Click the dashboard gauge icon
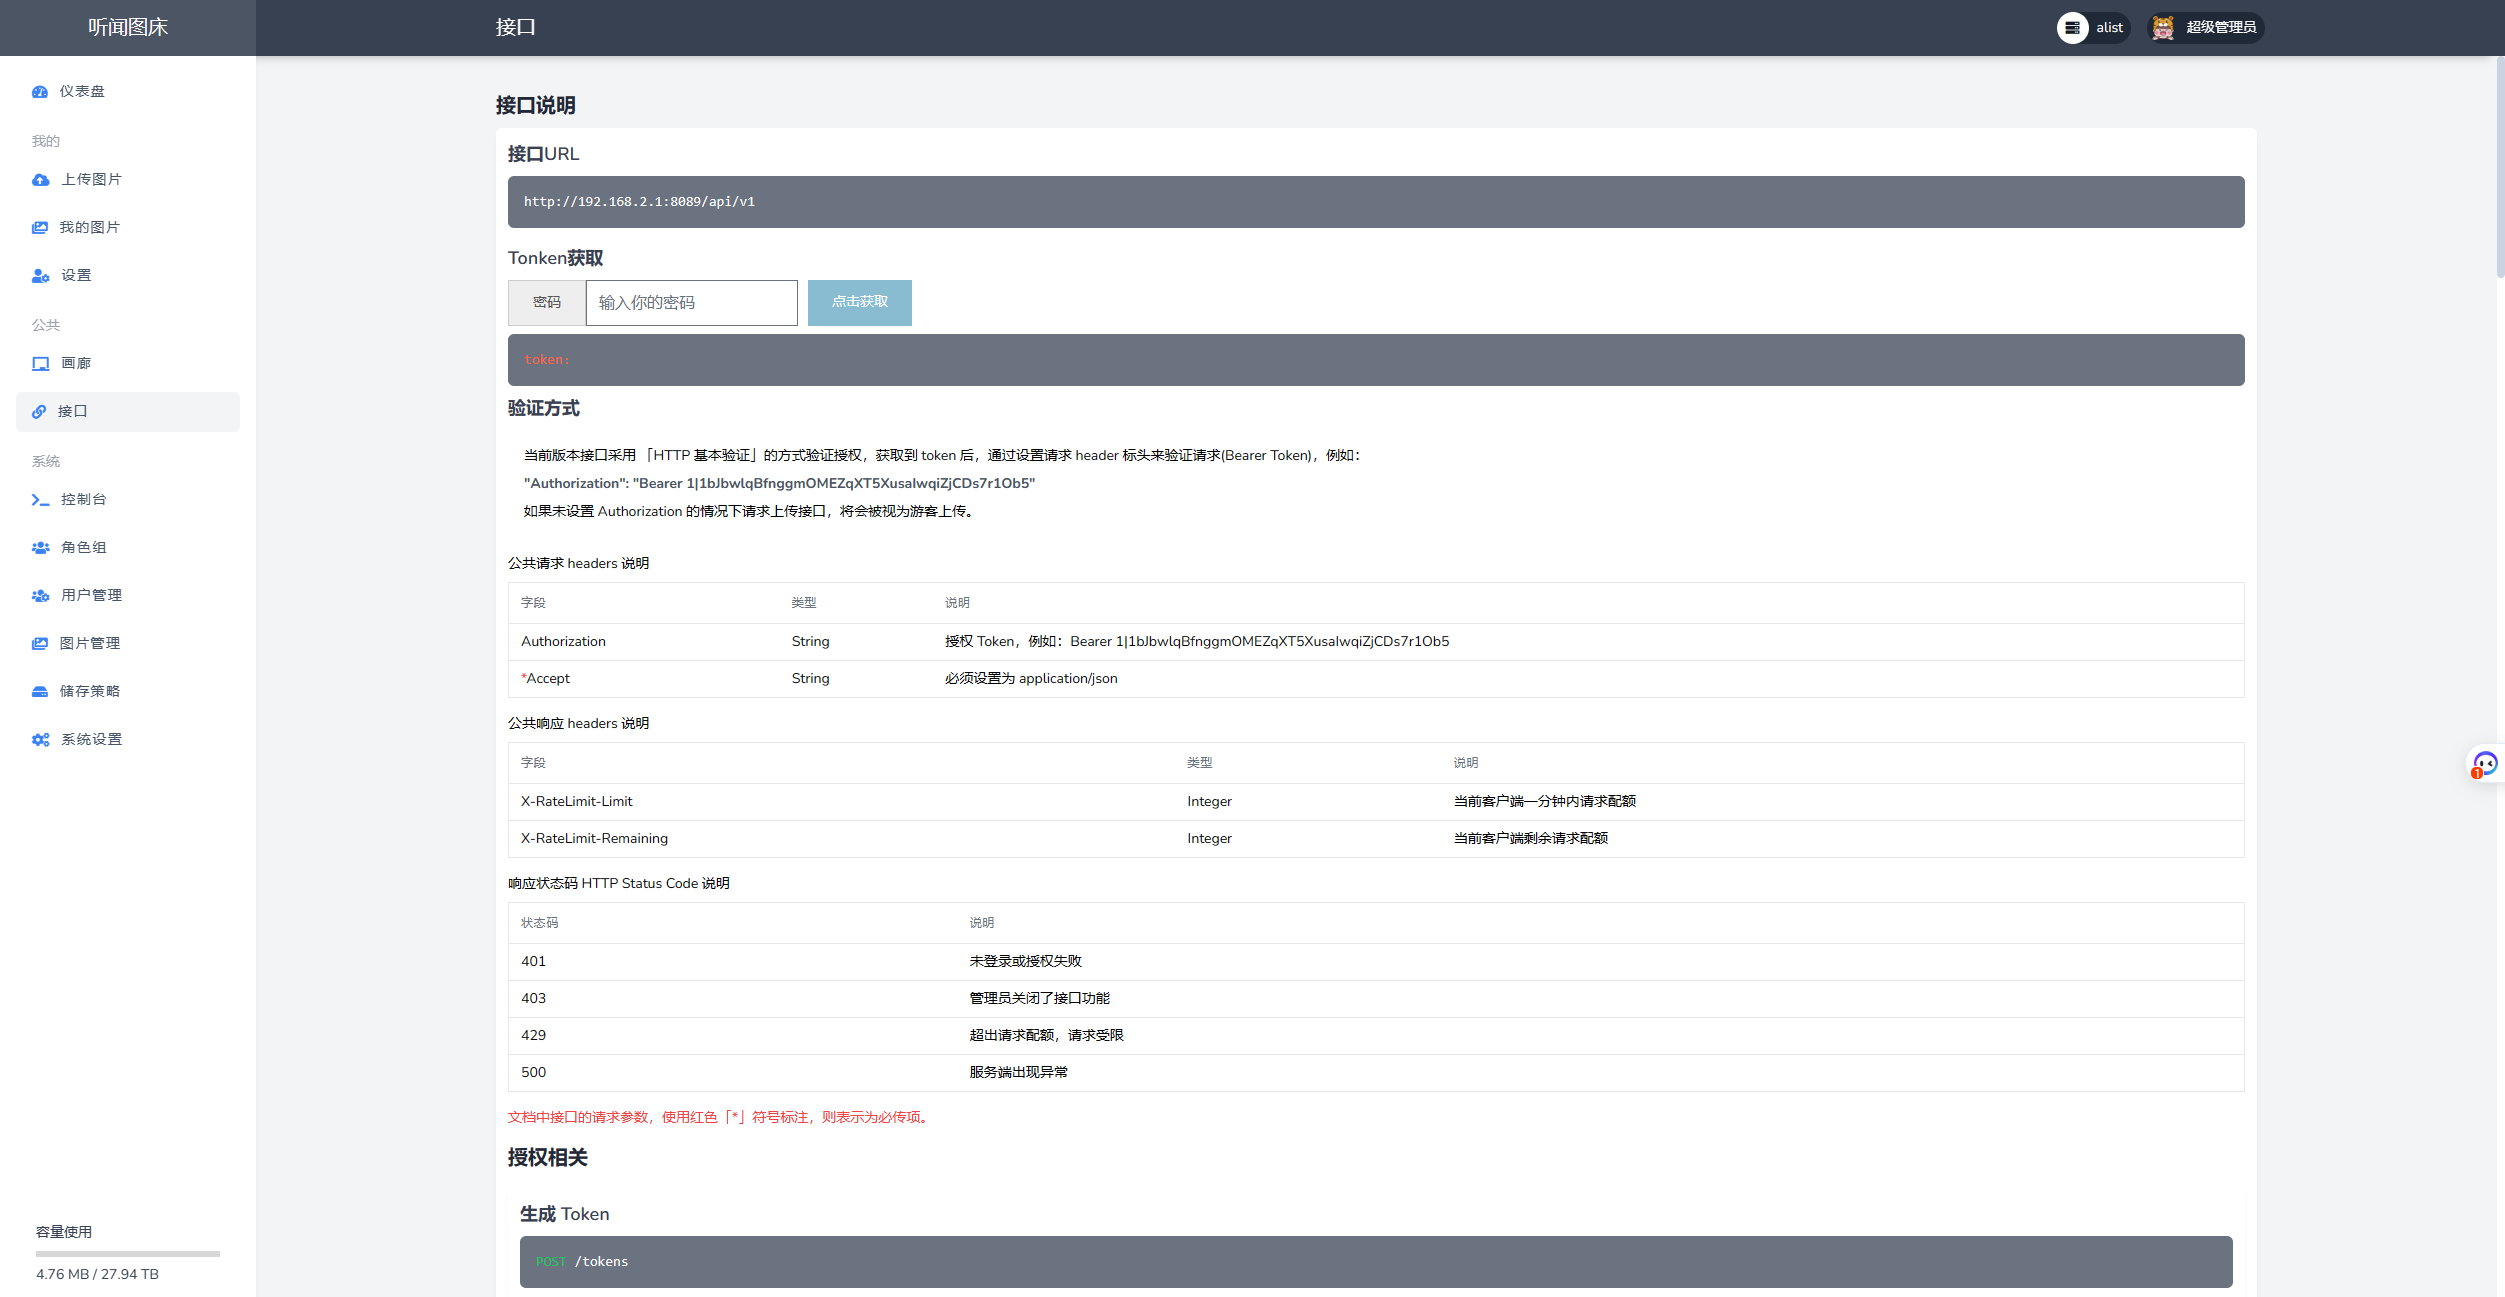 coord(40,92)
